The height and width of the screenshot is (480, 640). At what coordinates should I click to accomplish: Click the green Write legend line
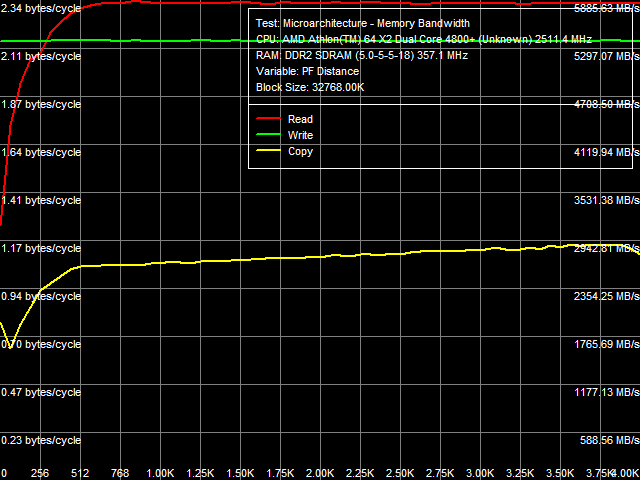269,135
